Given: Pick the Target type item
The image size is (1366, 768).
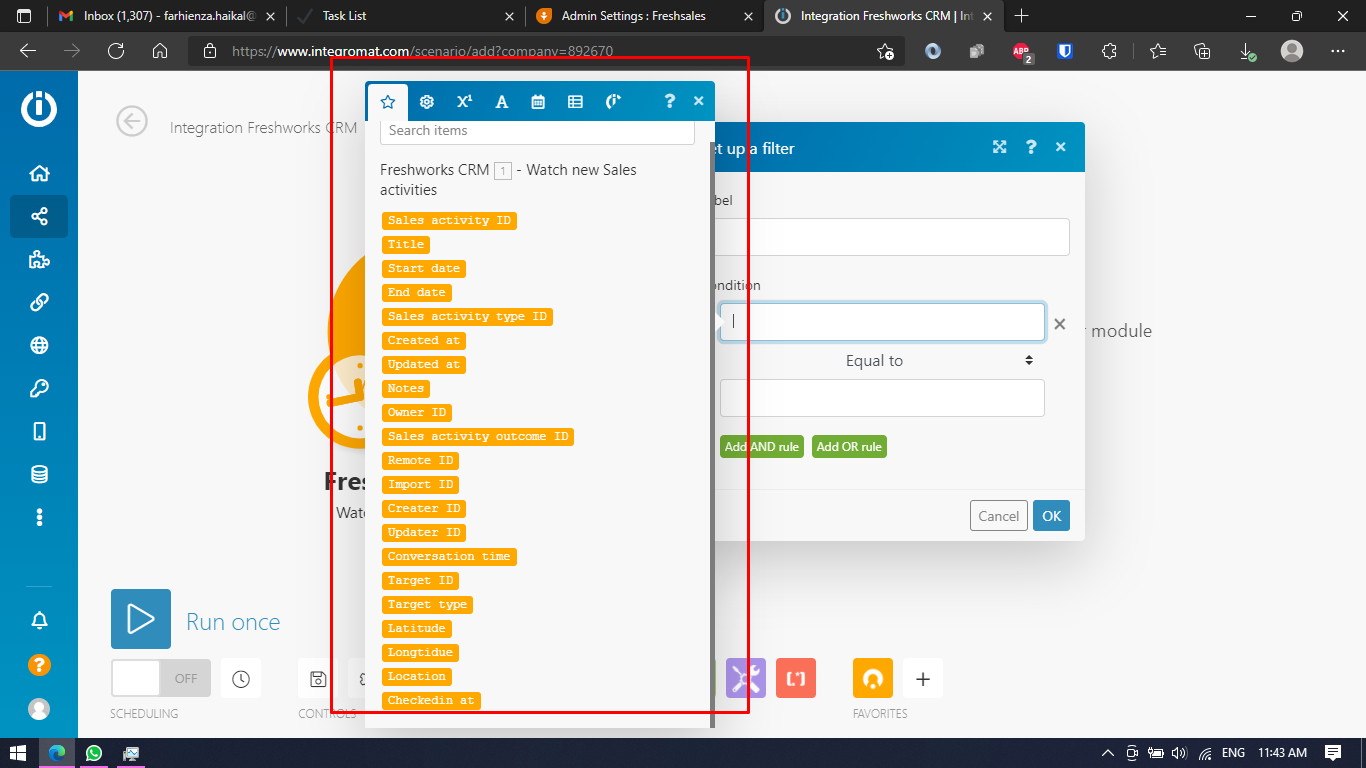Looking at the screenshot, I should [427, 604].
